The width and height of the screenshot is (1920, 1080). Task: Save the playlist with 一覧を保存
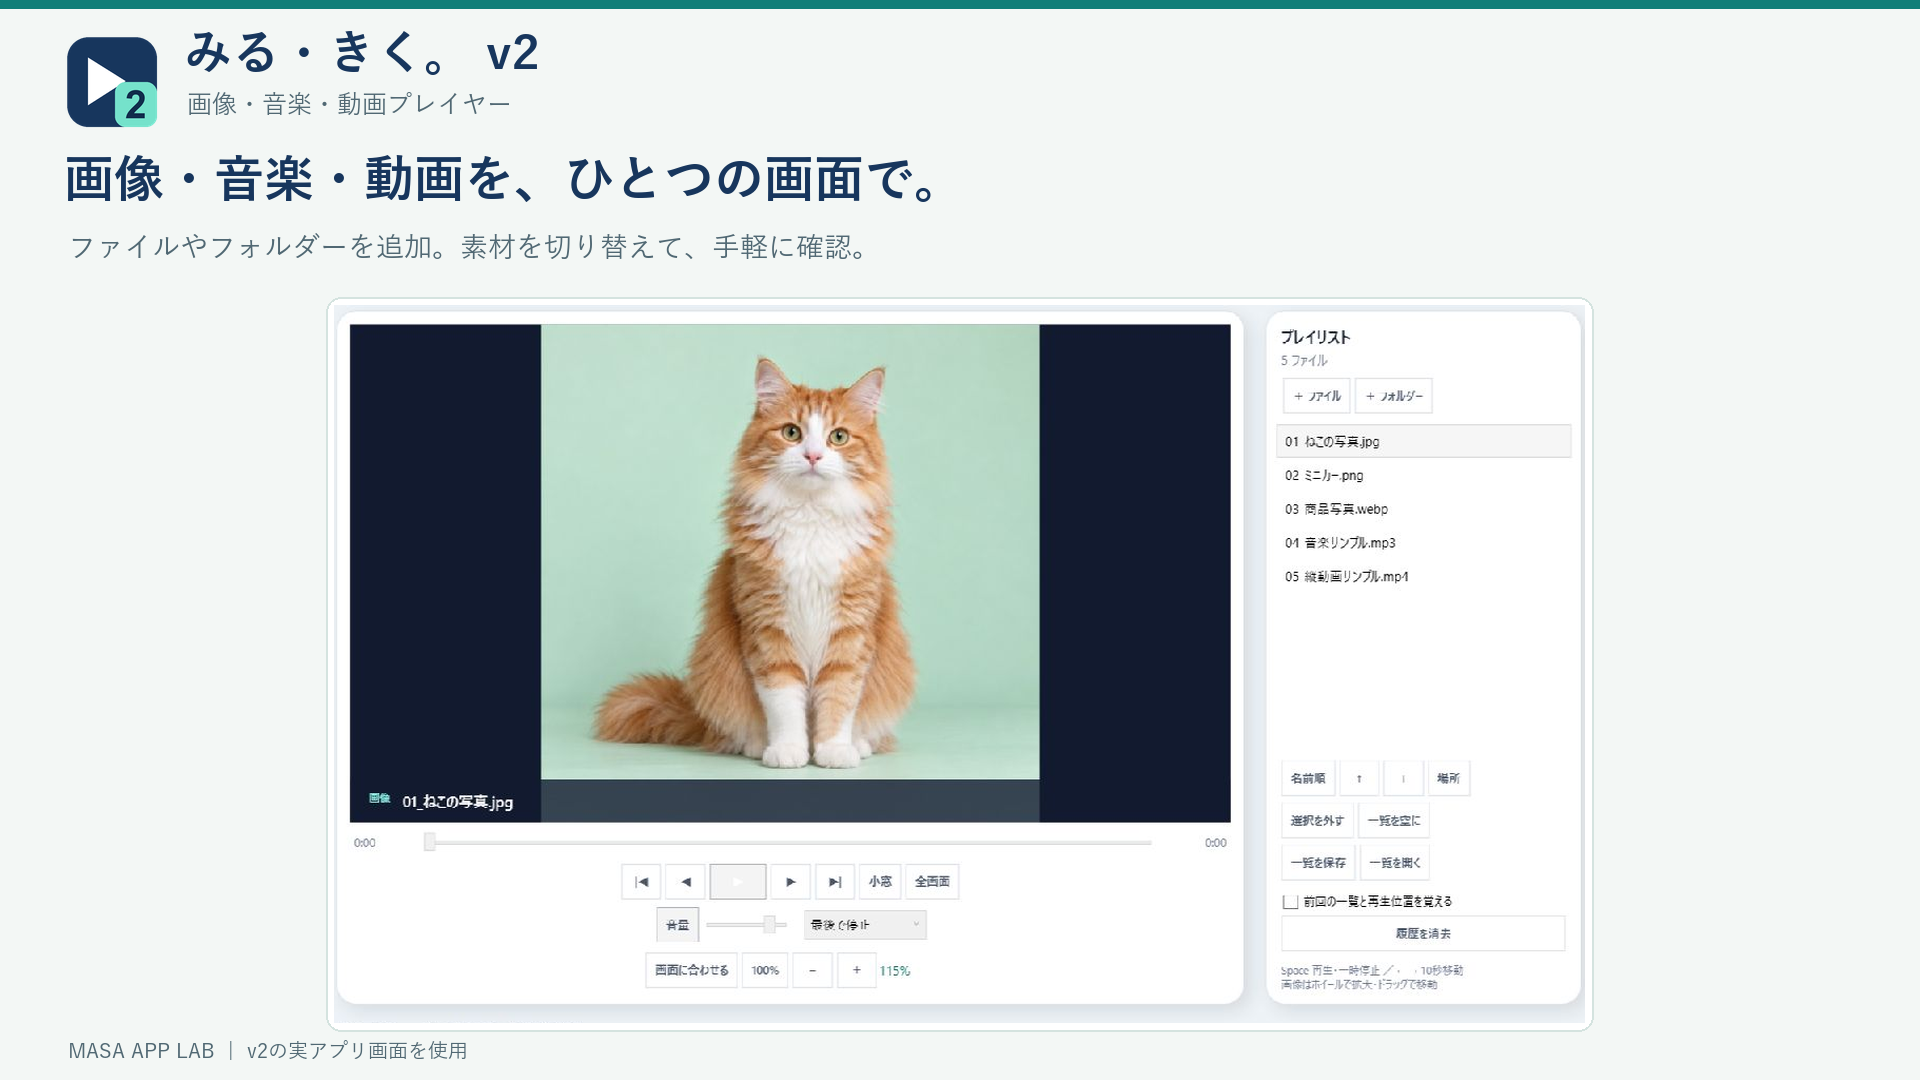pyautogui.click(x=1318, y=862)
